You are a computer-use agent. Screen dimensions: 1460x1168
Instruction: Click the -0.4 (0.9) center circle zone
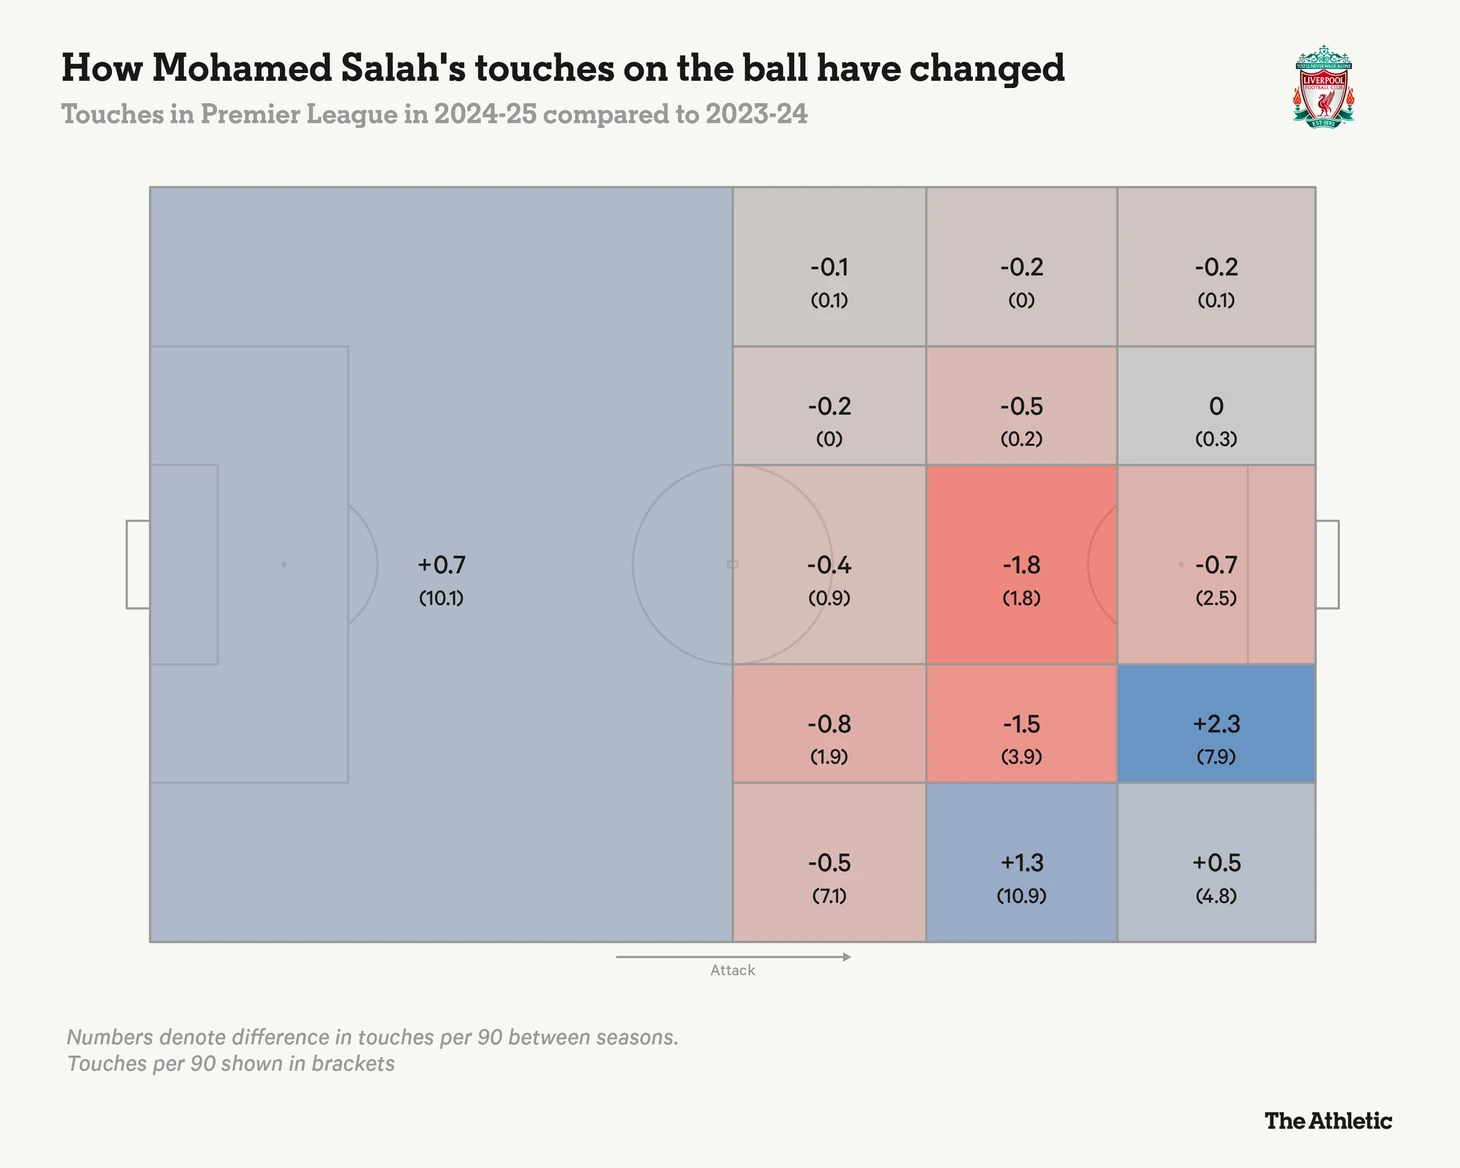click(x=829, y=564)
